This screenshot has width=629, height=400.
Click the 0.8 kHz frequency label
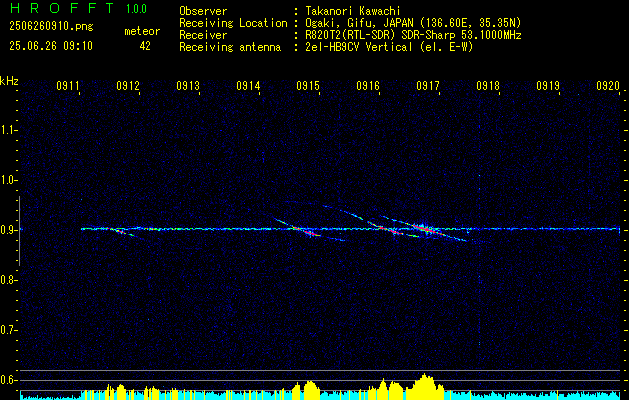[8, 280]
